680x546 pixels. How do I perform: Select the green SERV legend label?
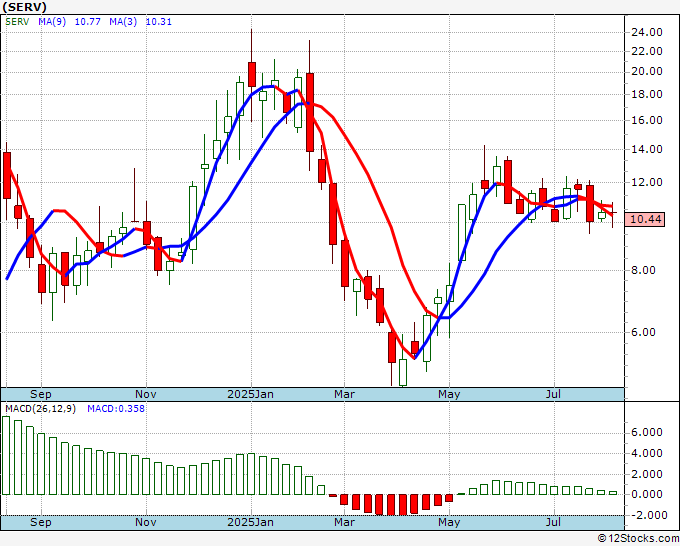(17, 22)
